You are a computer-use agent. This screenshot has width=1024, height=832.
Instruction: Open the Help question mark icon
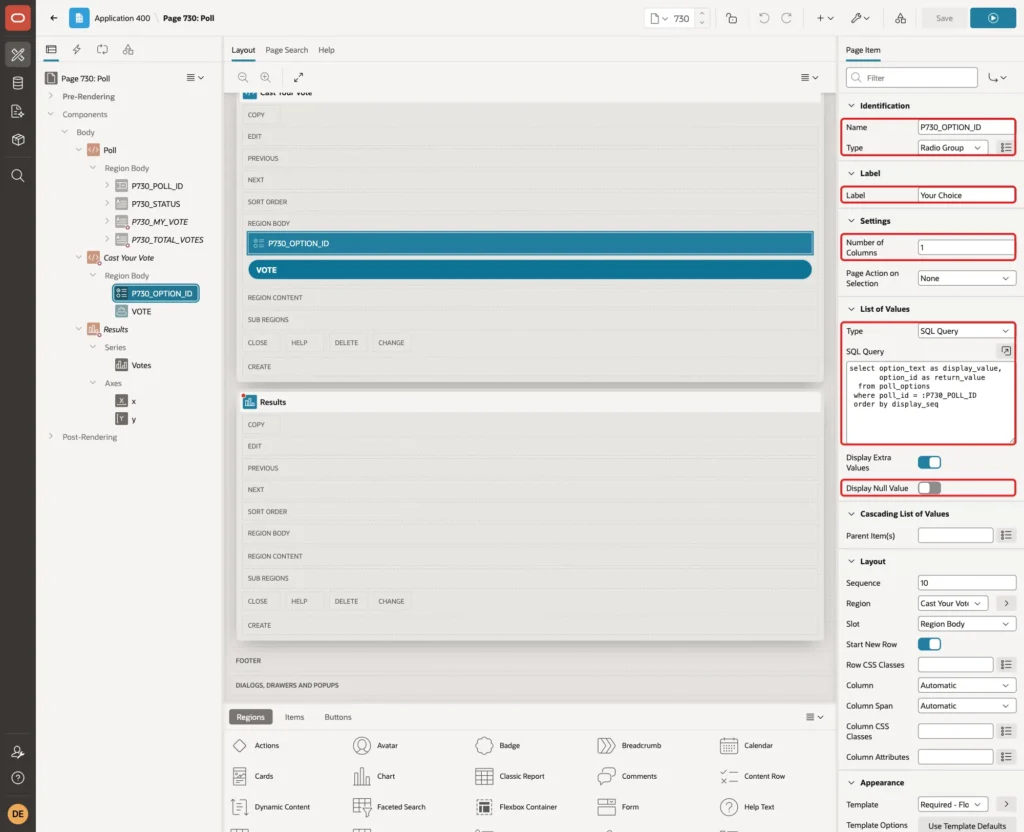18,778
